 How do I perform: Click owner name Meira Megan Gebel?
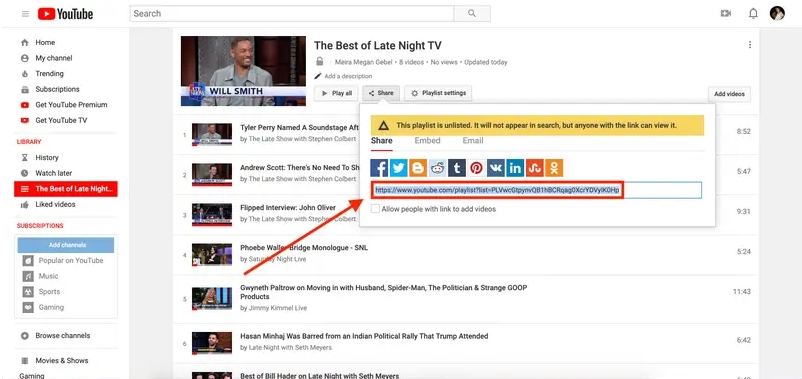point(364,62)
